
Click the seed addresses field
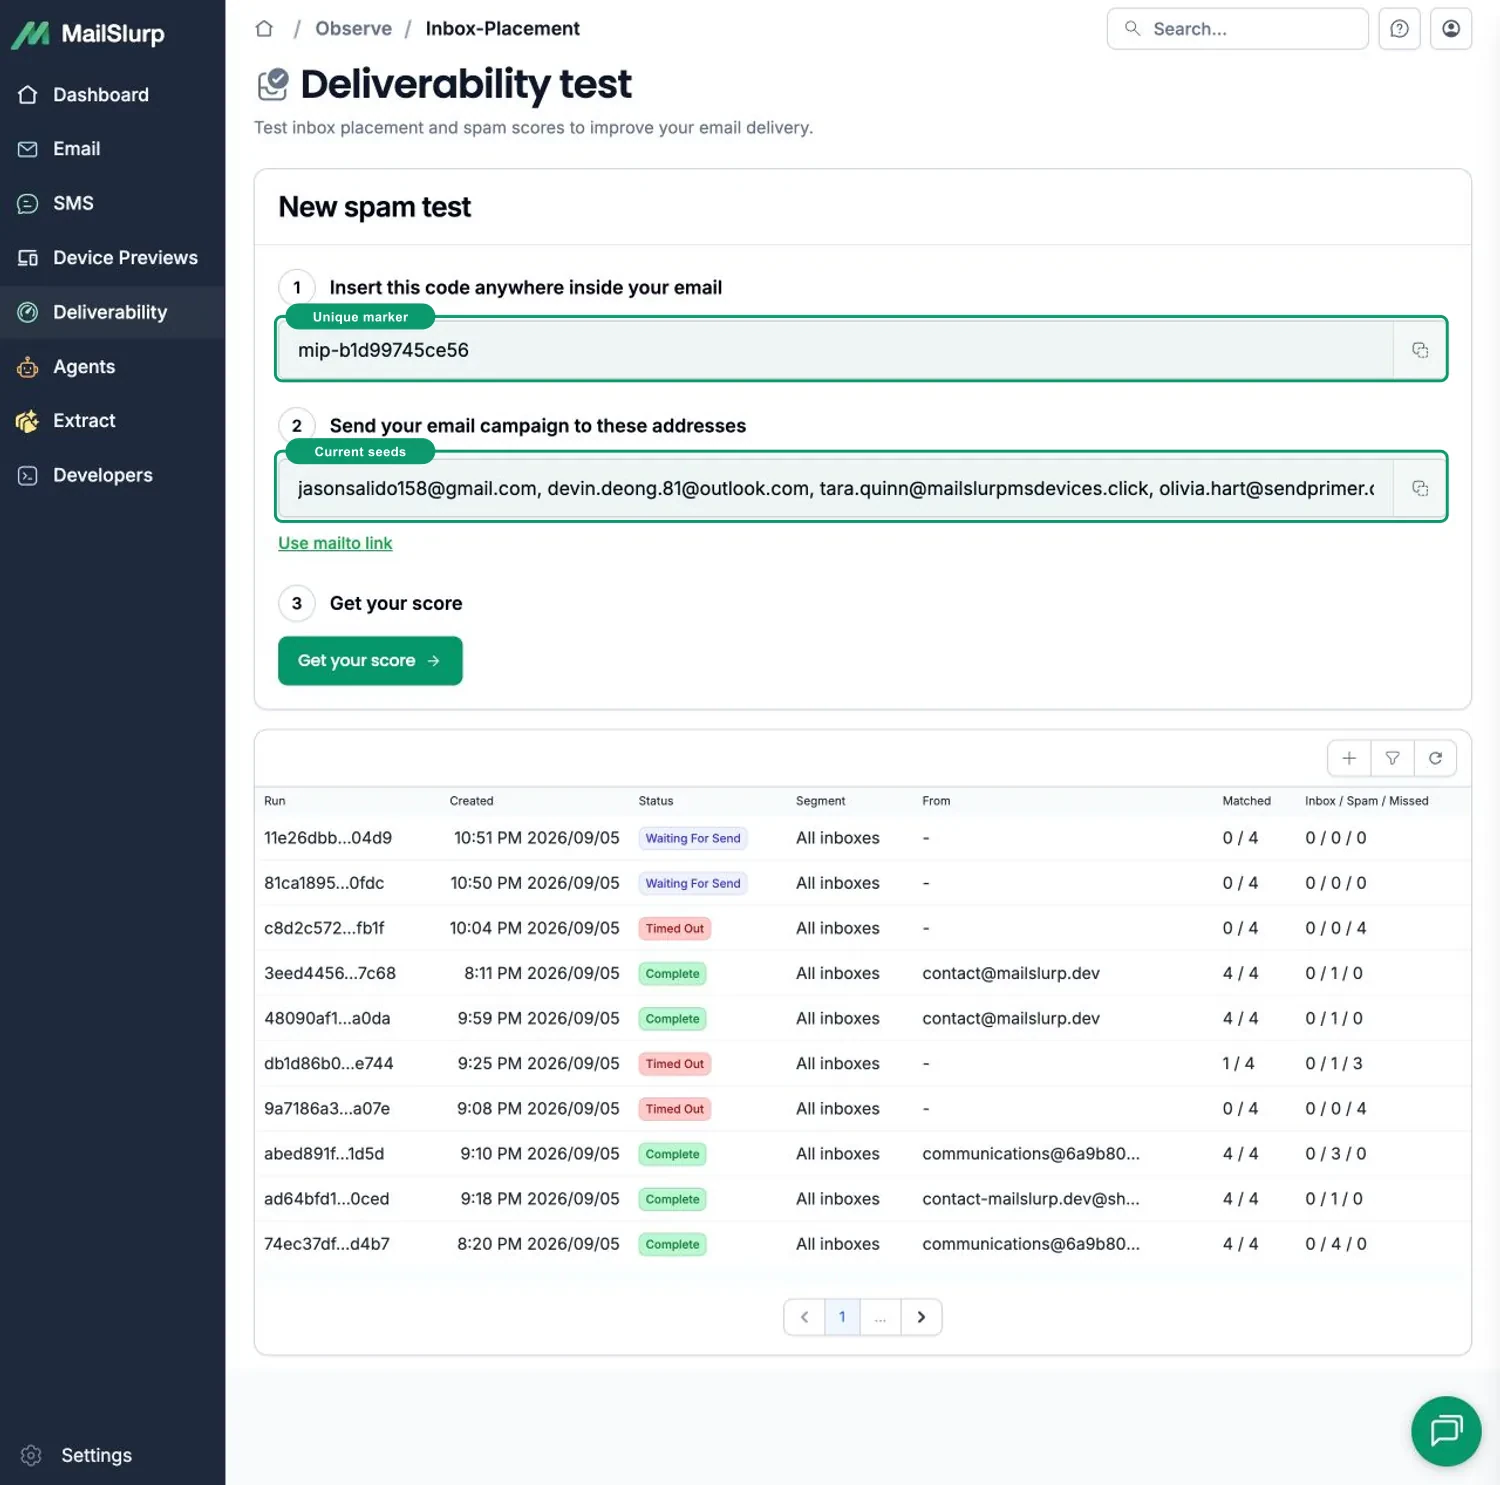pyautogui.click(x=835, y=489)
